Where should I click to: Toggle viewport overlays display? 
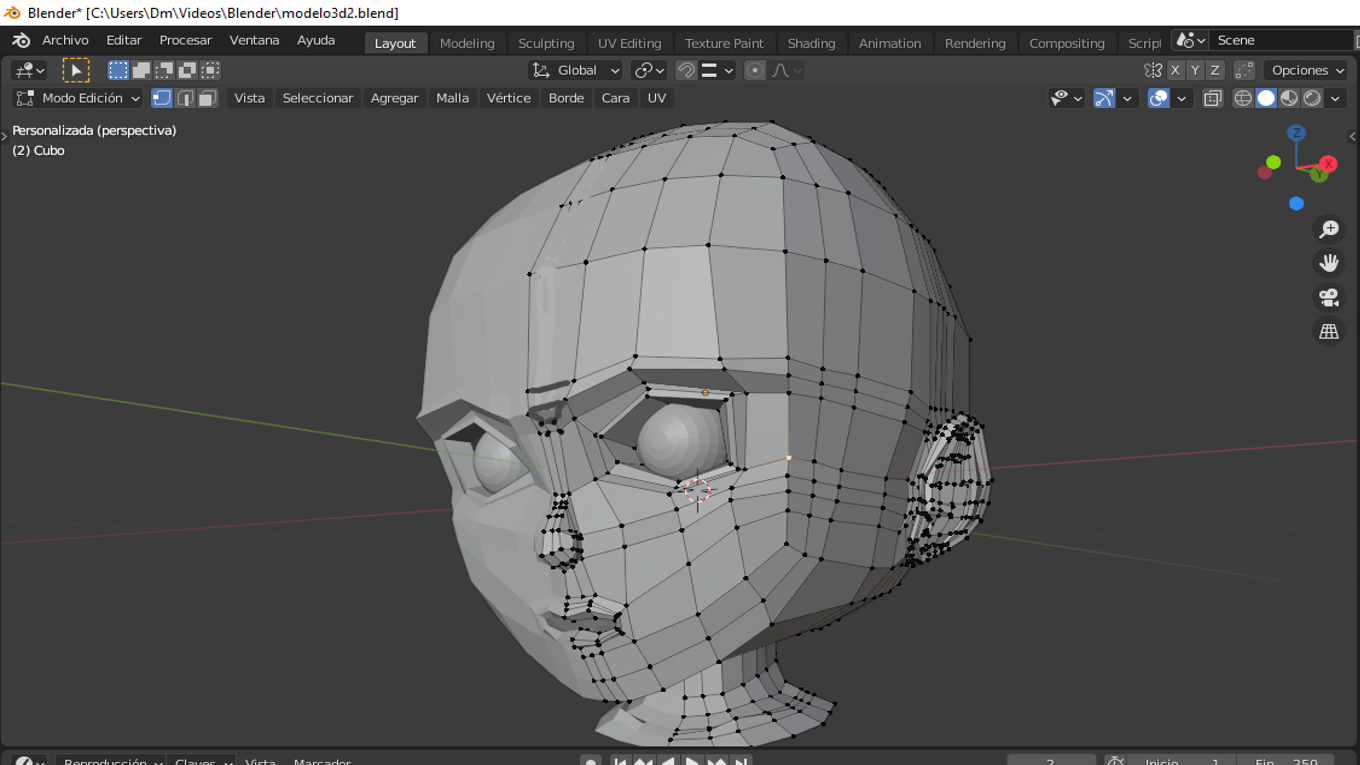(x=1158, y=98)
